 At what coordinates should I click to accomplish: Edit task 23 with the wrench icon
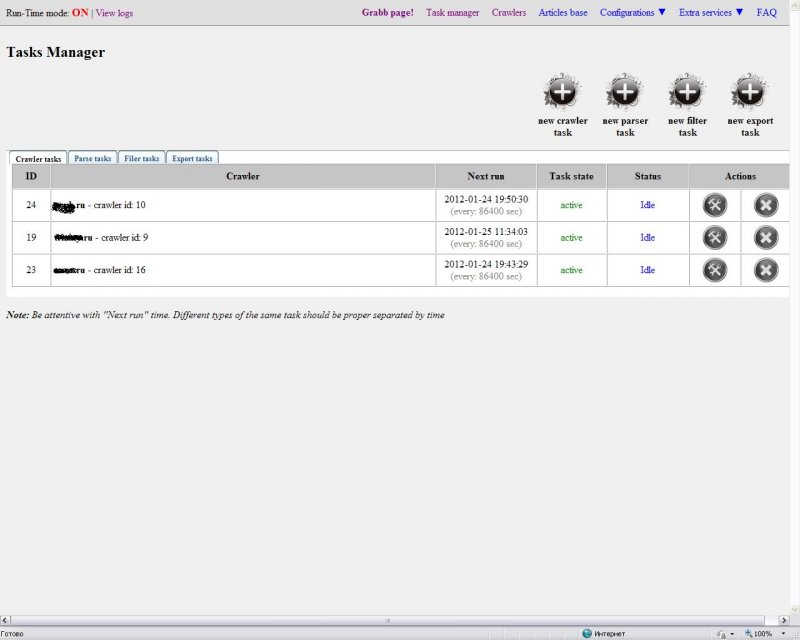click(714, 270)
